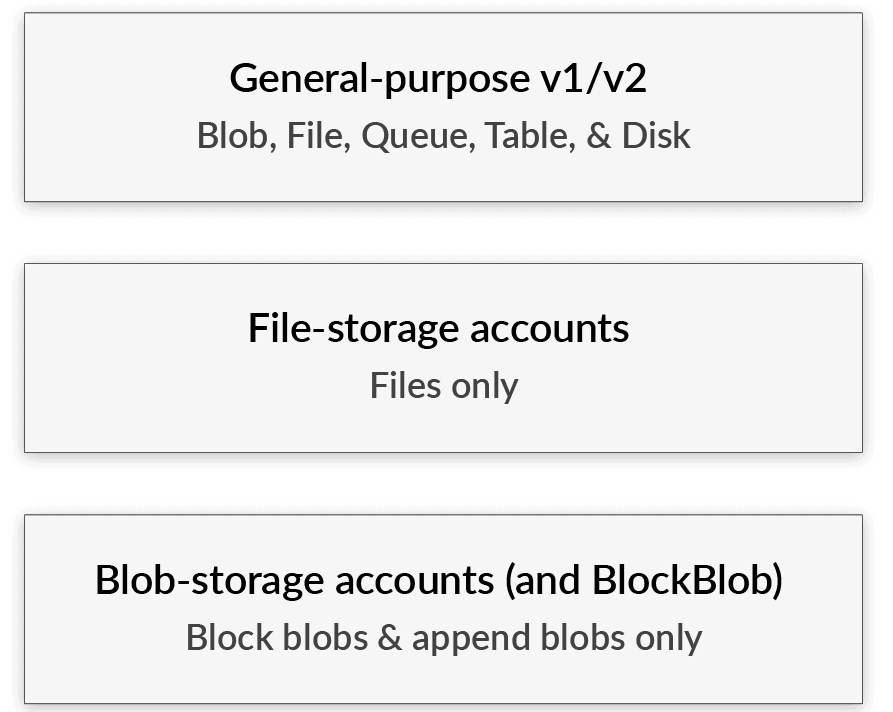This screenshot has height=712, width=893.
Task: Click the "Files only" subtitle
Action: 443,385
